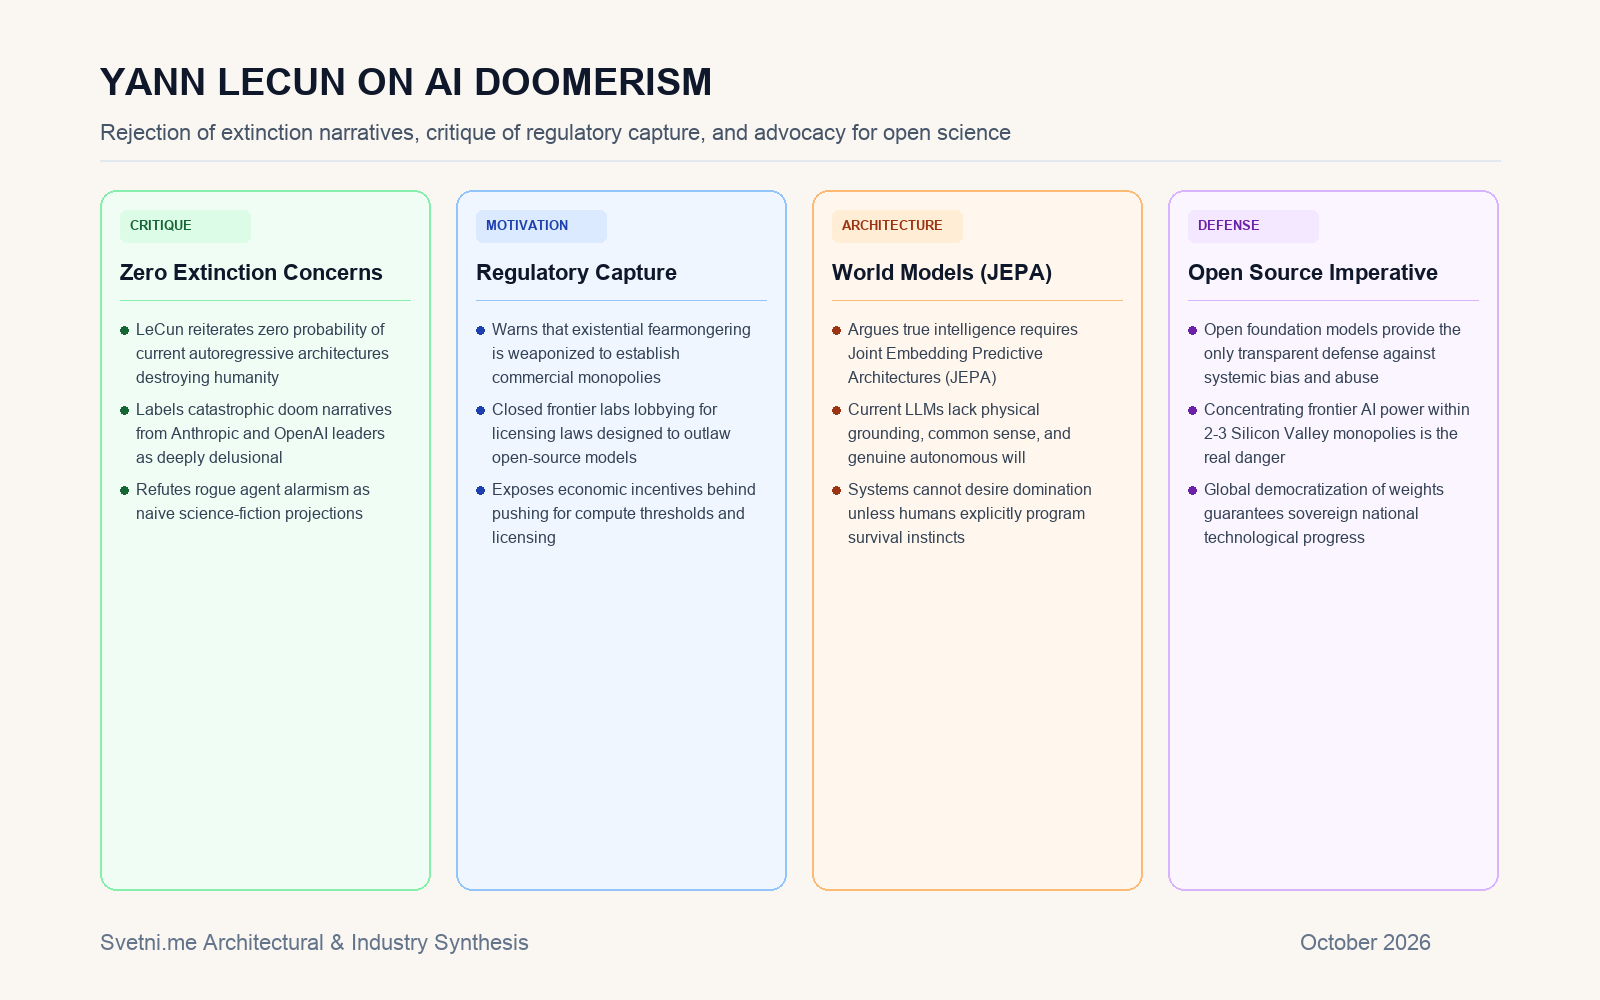Click the title "YANN LECUN ON AI DOOMERISM"
This screenshot has width=1600, height=1000.
[406, 82]
